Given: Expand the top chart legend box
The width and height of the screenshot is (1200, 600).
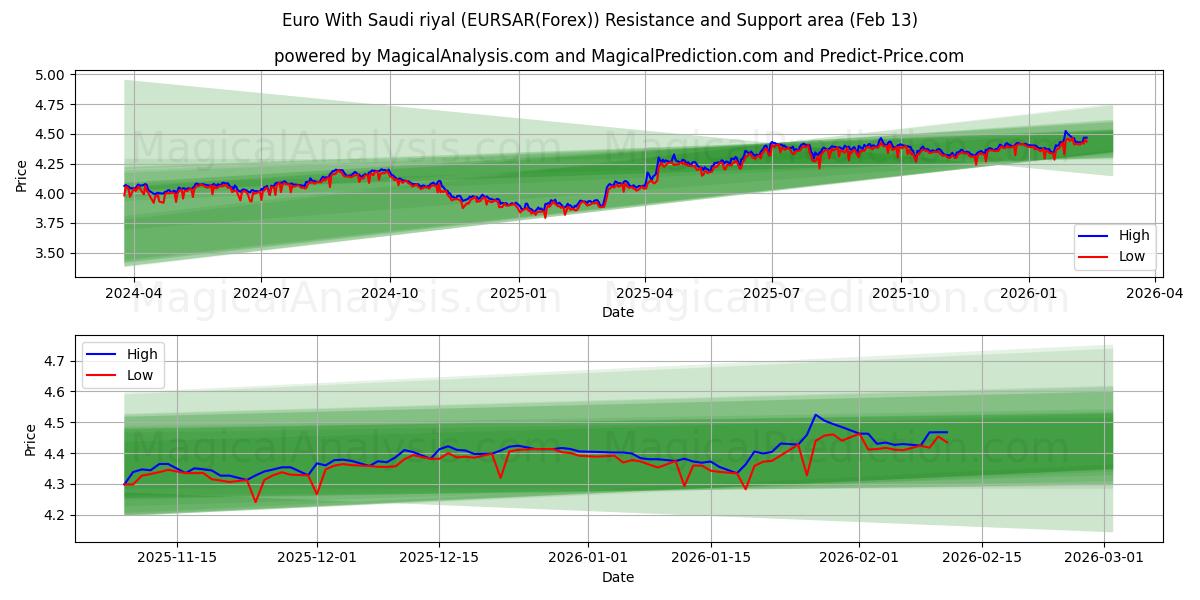Looking at the screenshot, I should (x=1116, y=245).
